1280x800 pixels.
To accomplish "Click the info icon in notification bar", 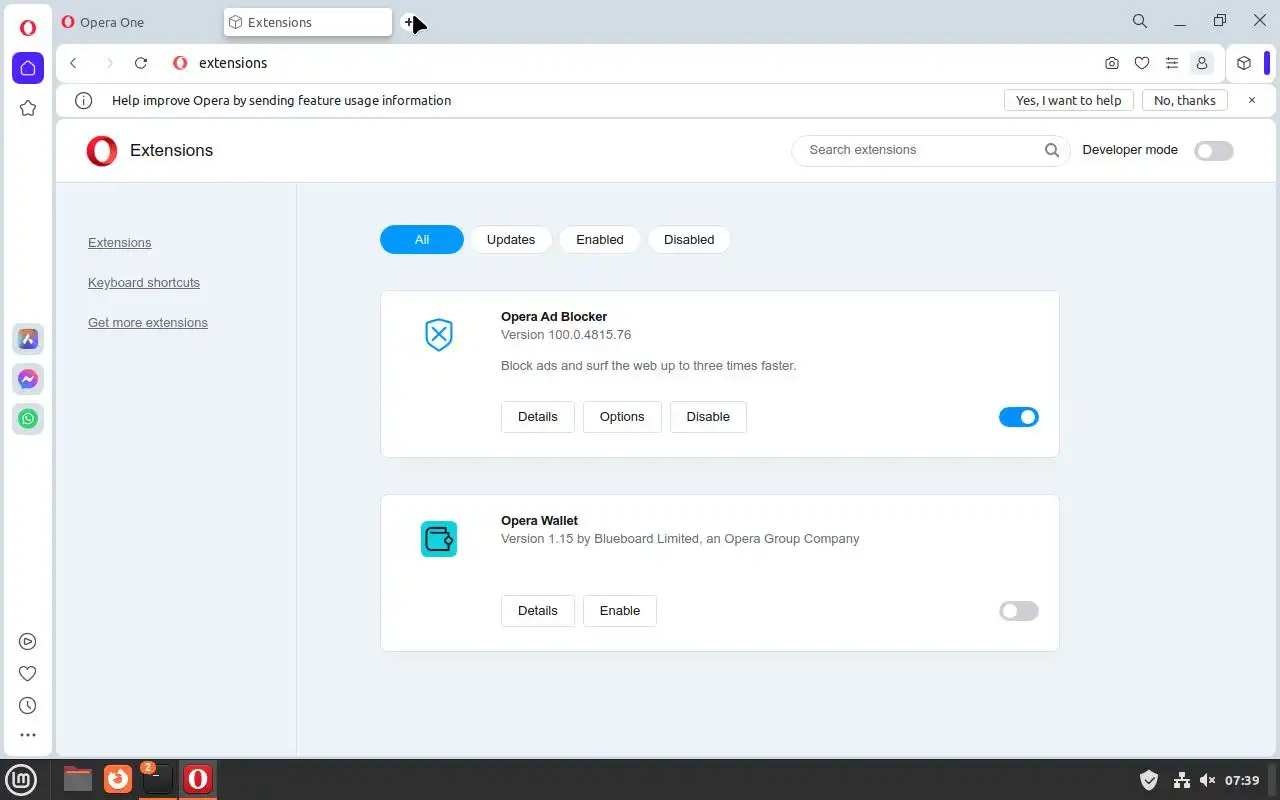I will point(84,100).
